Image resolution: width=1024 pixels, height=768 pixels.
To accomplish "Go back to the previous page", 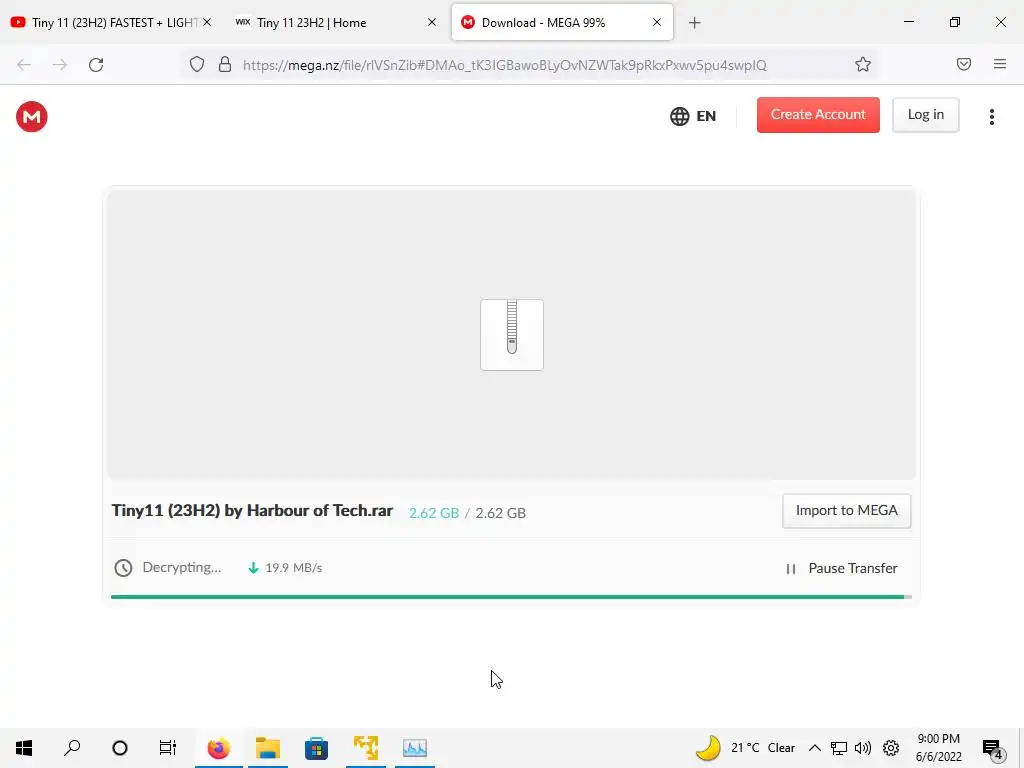I will pos(24,65).
